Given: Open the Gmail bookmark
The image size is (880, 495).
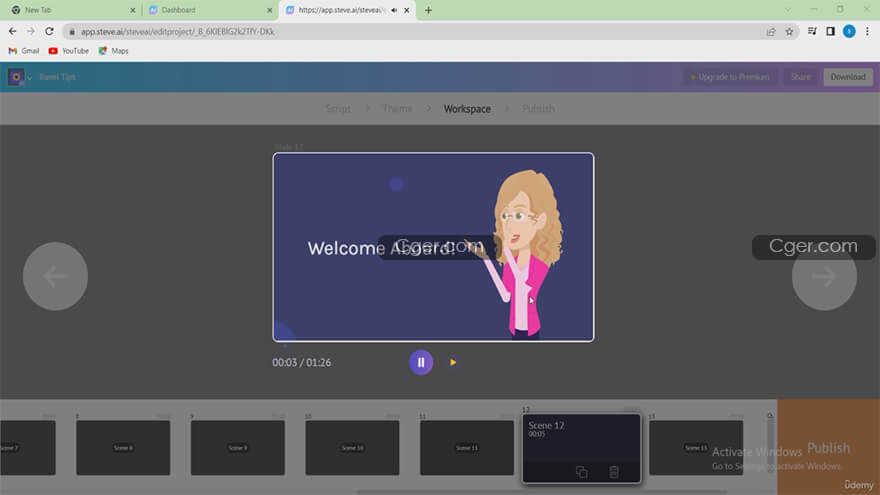Looking at the screenshot, I should point(24,51).
